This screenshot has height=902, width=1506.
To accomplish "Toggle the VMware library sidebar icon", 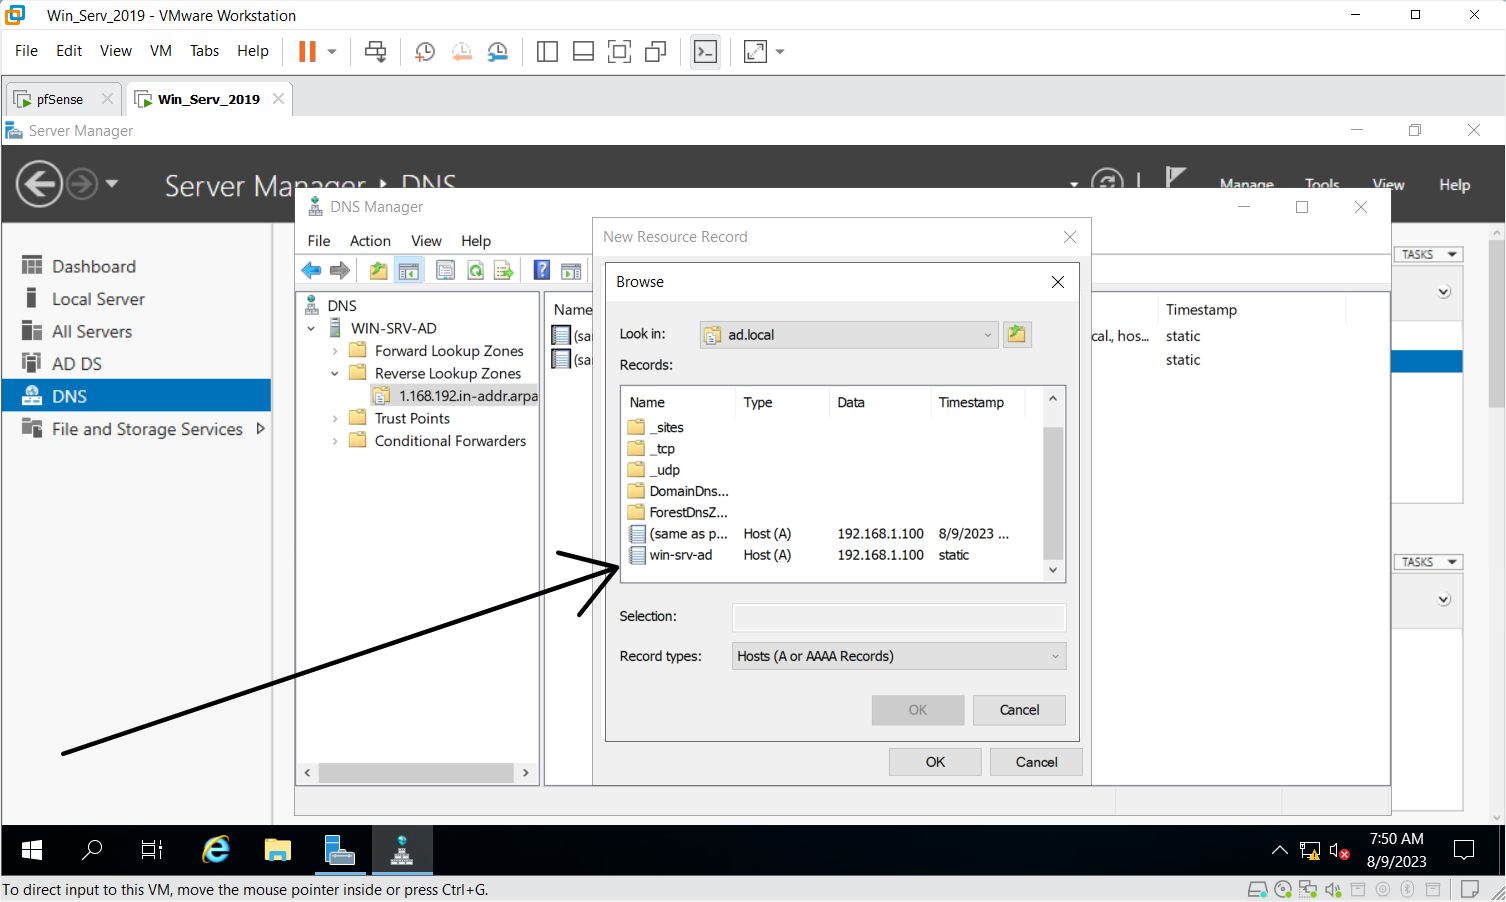I will pyautogui.click(x=547, y=51).
